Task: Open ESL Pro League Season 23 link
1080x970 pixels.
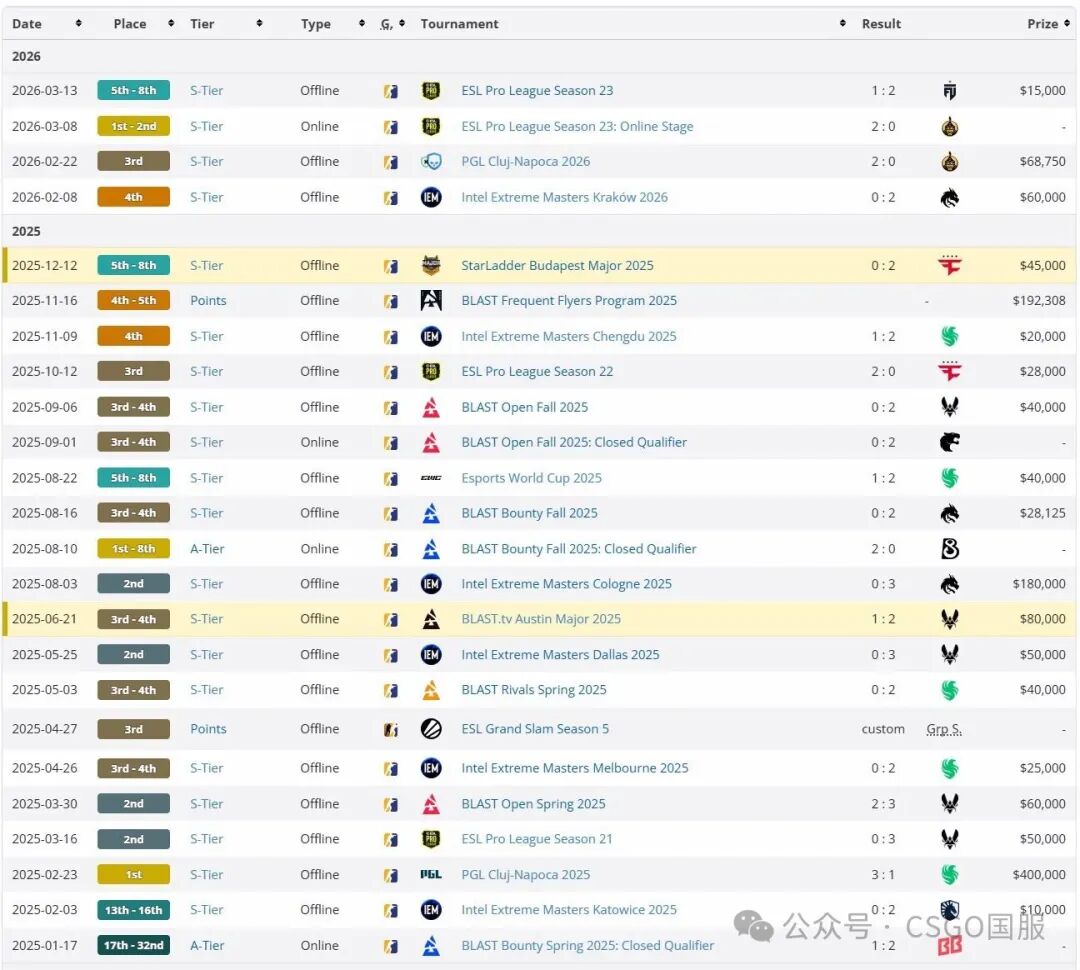Action: tap(537, 91)
